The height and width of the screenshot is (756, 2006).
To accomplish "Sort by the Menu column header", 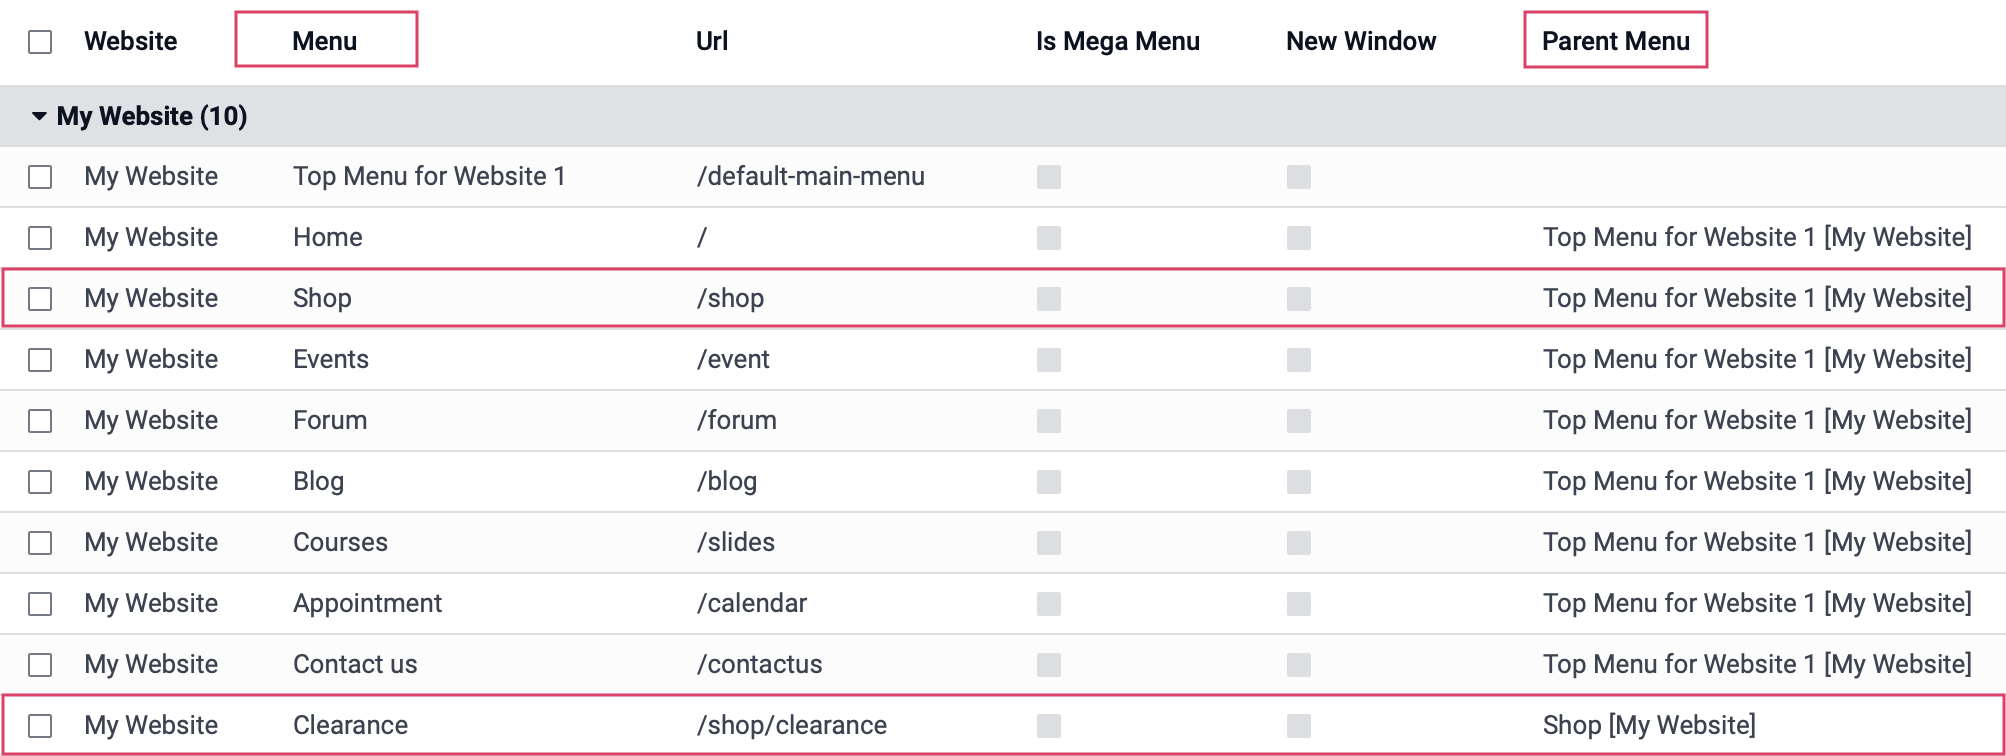I will tap(325, 41).
